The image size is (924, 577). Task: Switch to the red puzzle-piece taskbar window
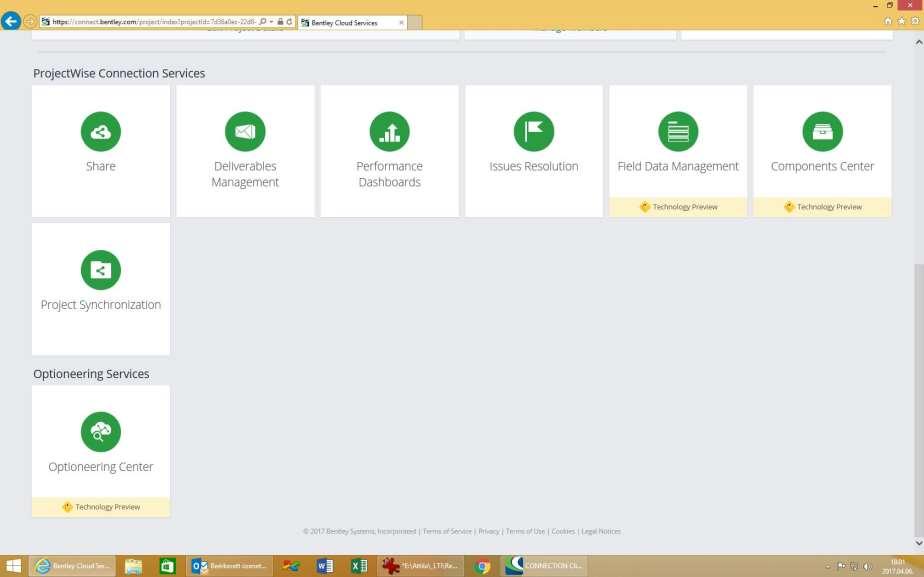[420, 566]
